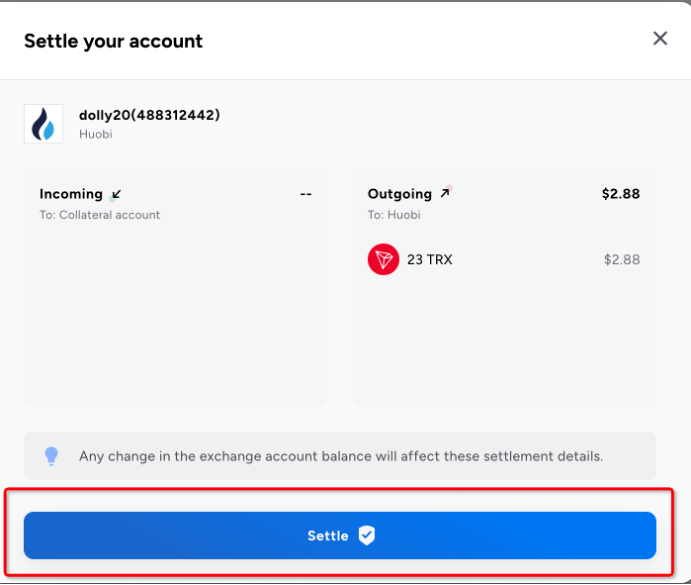Click the bold $2.88 Outgoing total

pyautogui.click(x=620, y=194)
